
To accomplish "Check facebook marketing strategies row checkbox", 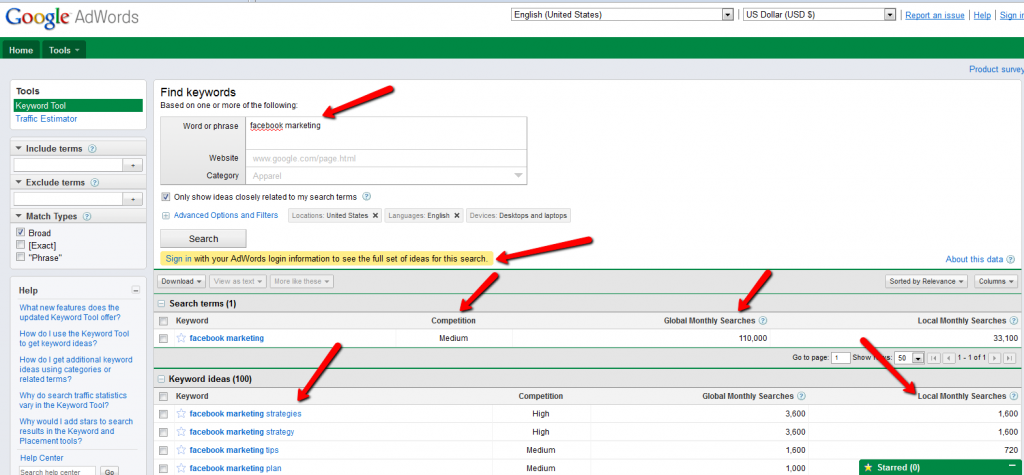I will pos(163,414).
